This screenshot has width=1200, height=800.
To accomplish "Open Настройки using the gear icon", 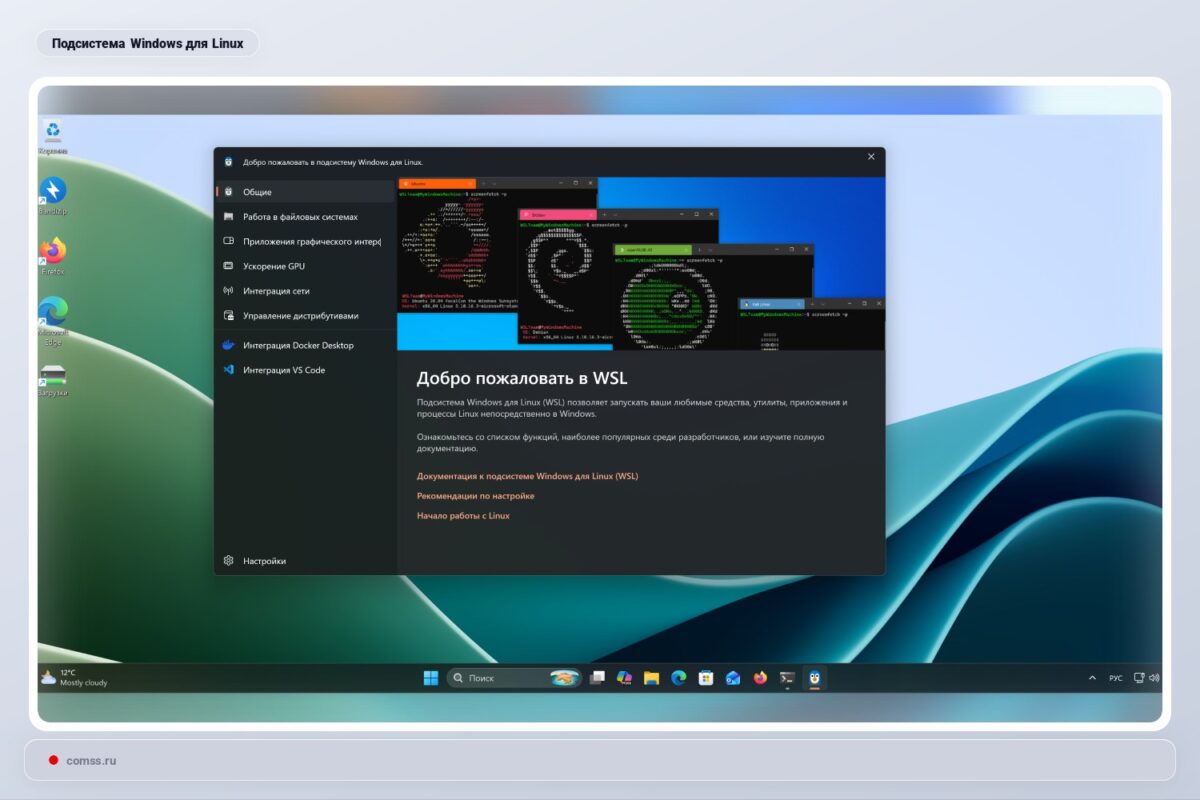I will [229, 560].
